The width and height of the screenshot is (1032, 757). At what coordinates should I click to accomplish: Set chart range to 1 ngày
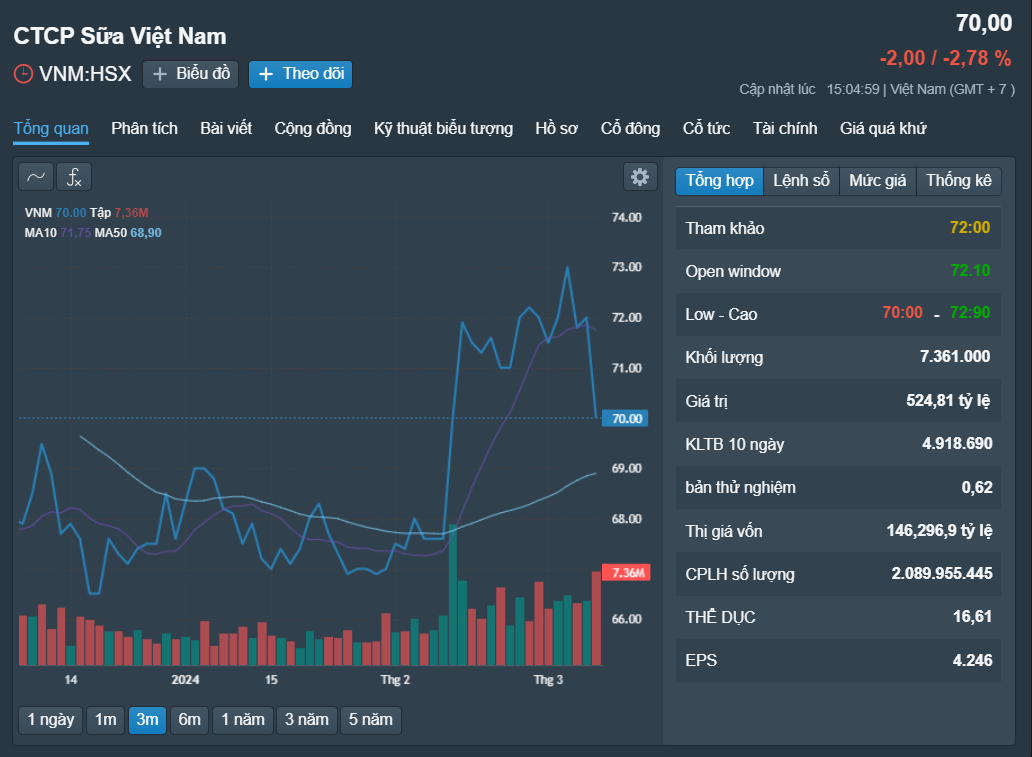pos(51,720)
